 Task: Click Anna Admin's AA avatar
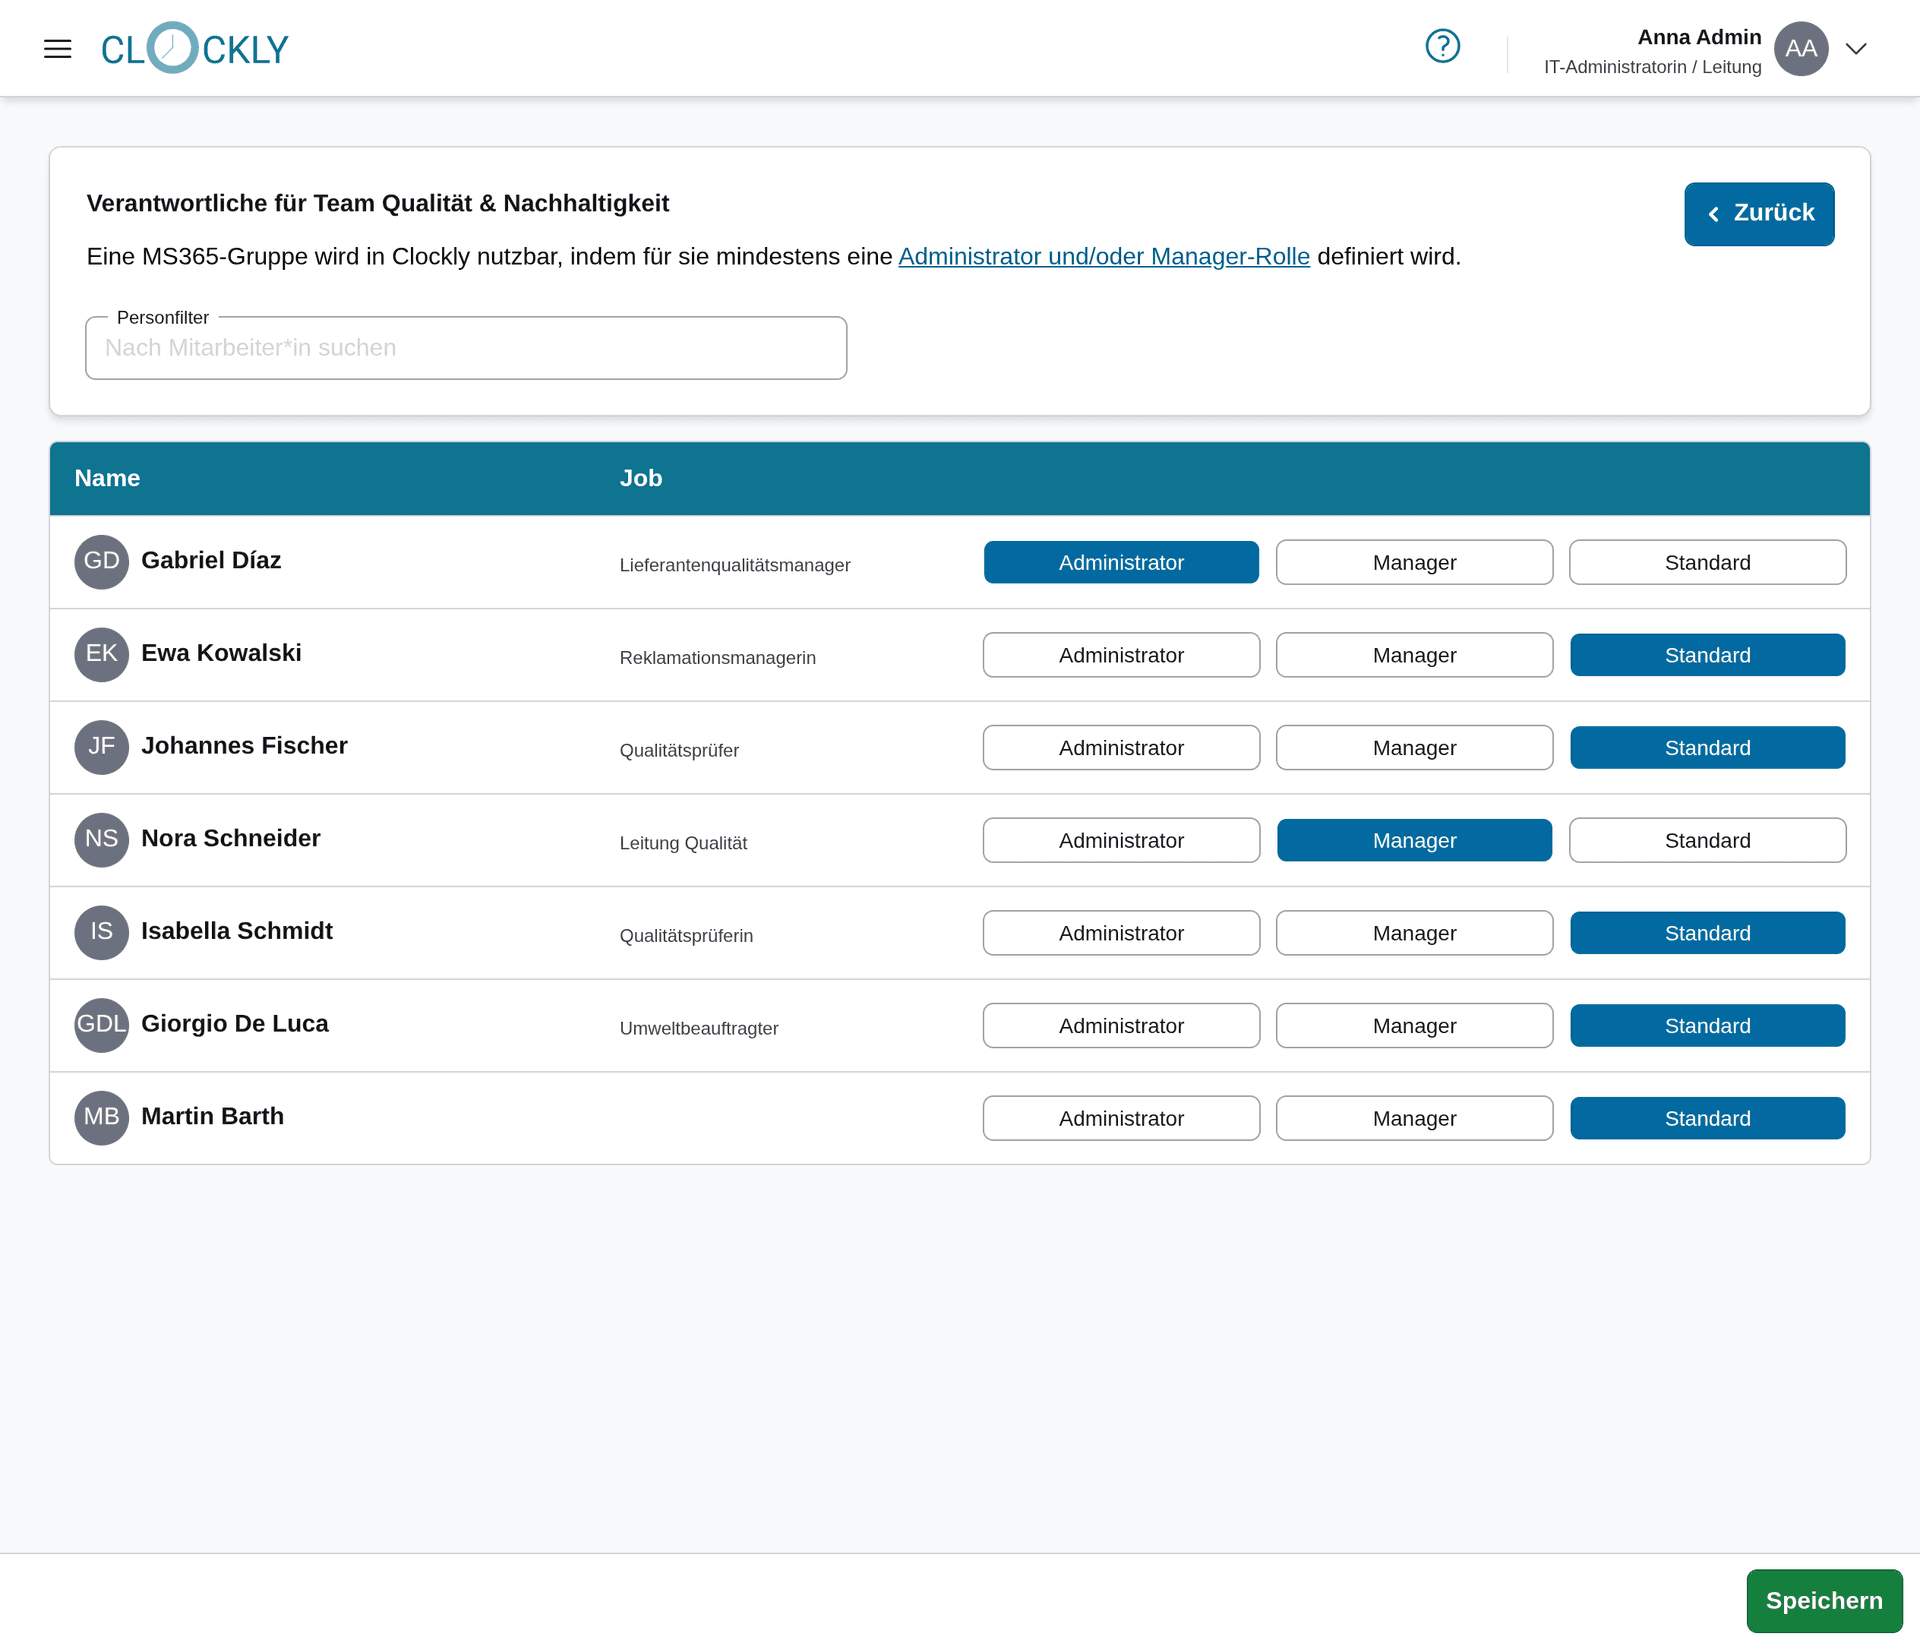pos(1800,48)
